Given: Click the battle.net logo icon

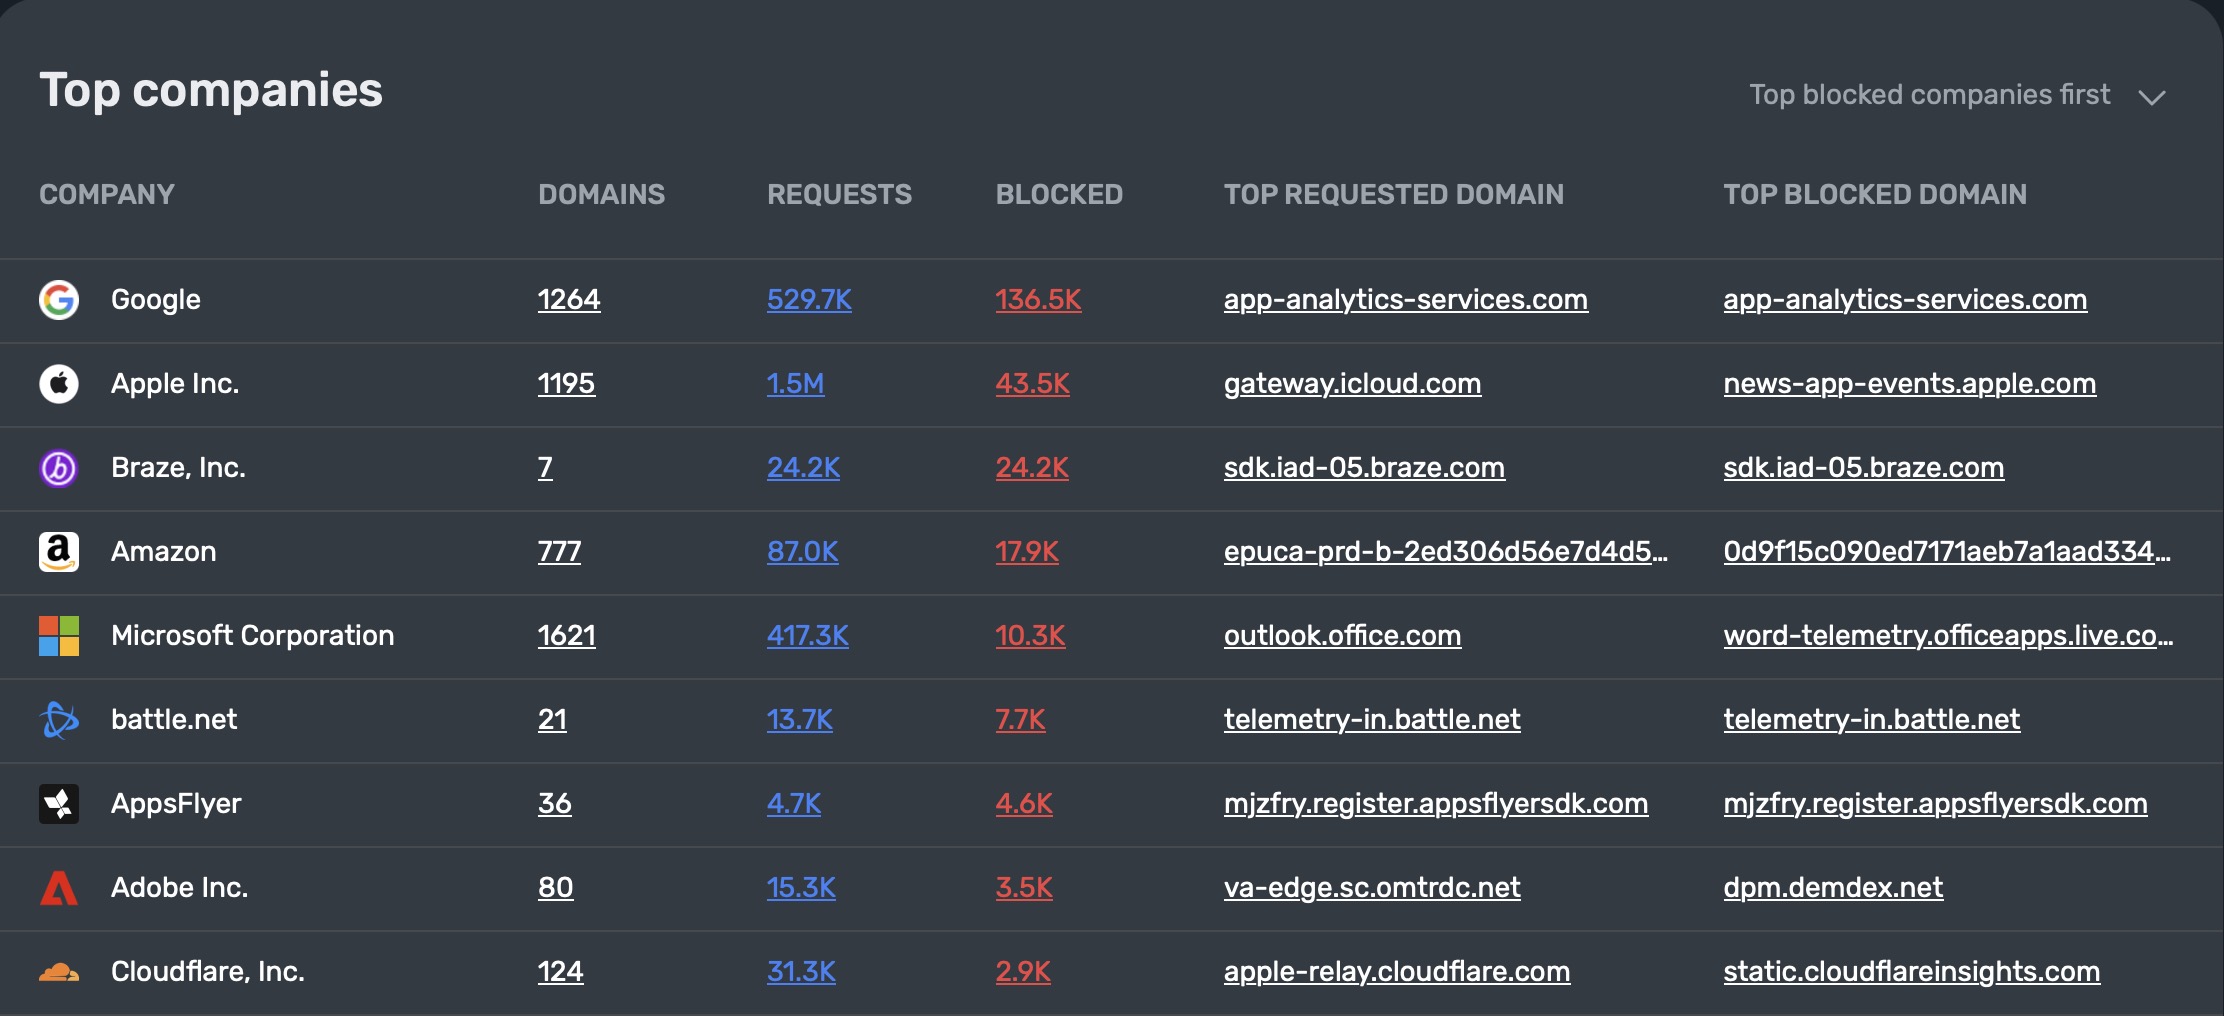Looking at the screenshot, I should (x=59, y=720).
